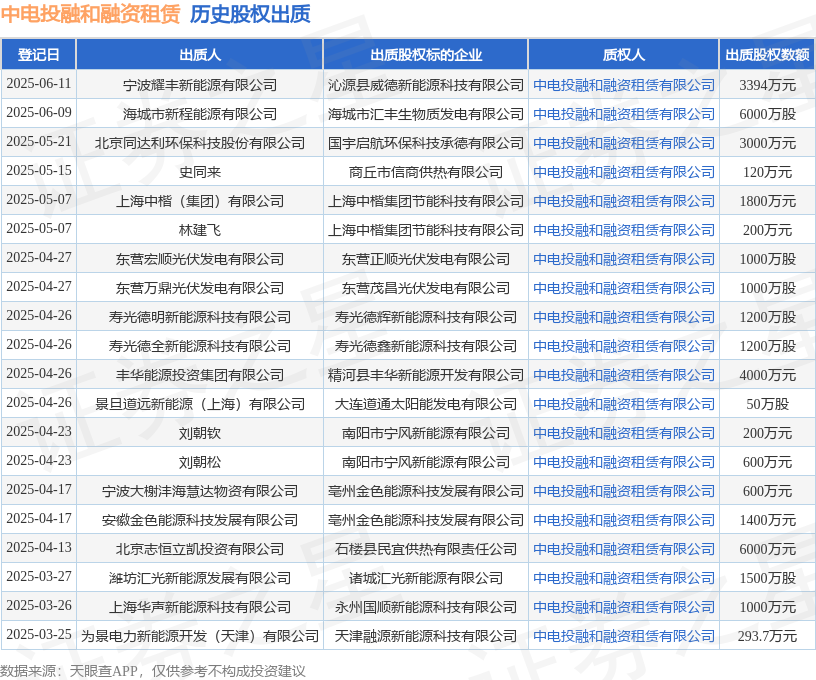Select pledgor 刘朝松
816x680 pixels.
[x=200, y=462]
